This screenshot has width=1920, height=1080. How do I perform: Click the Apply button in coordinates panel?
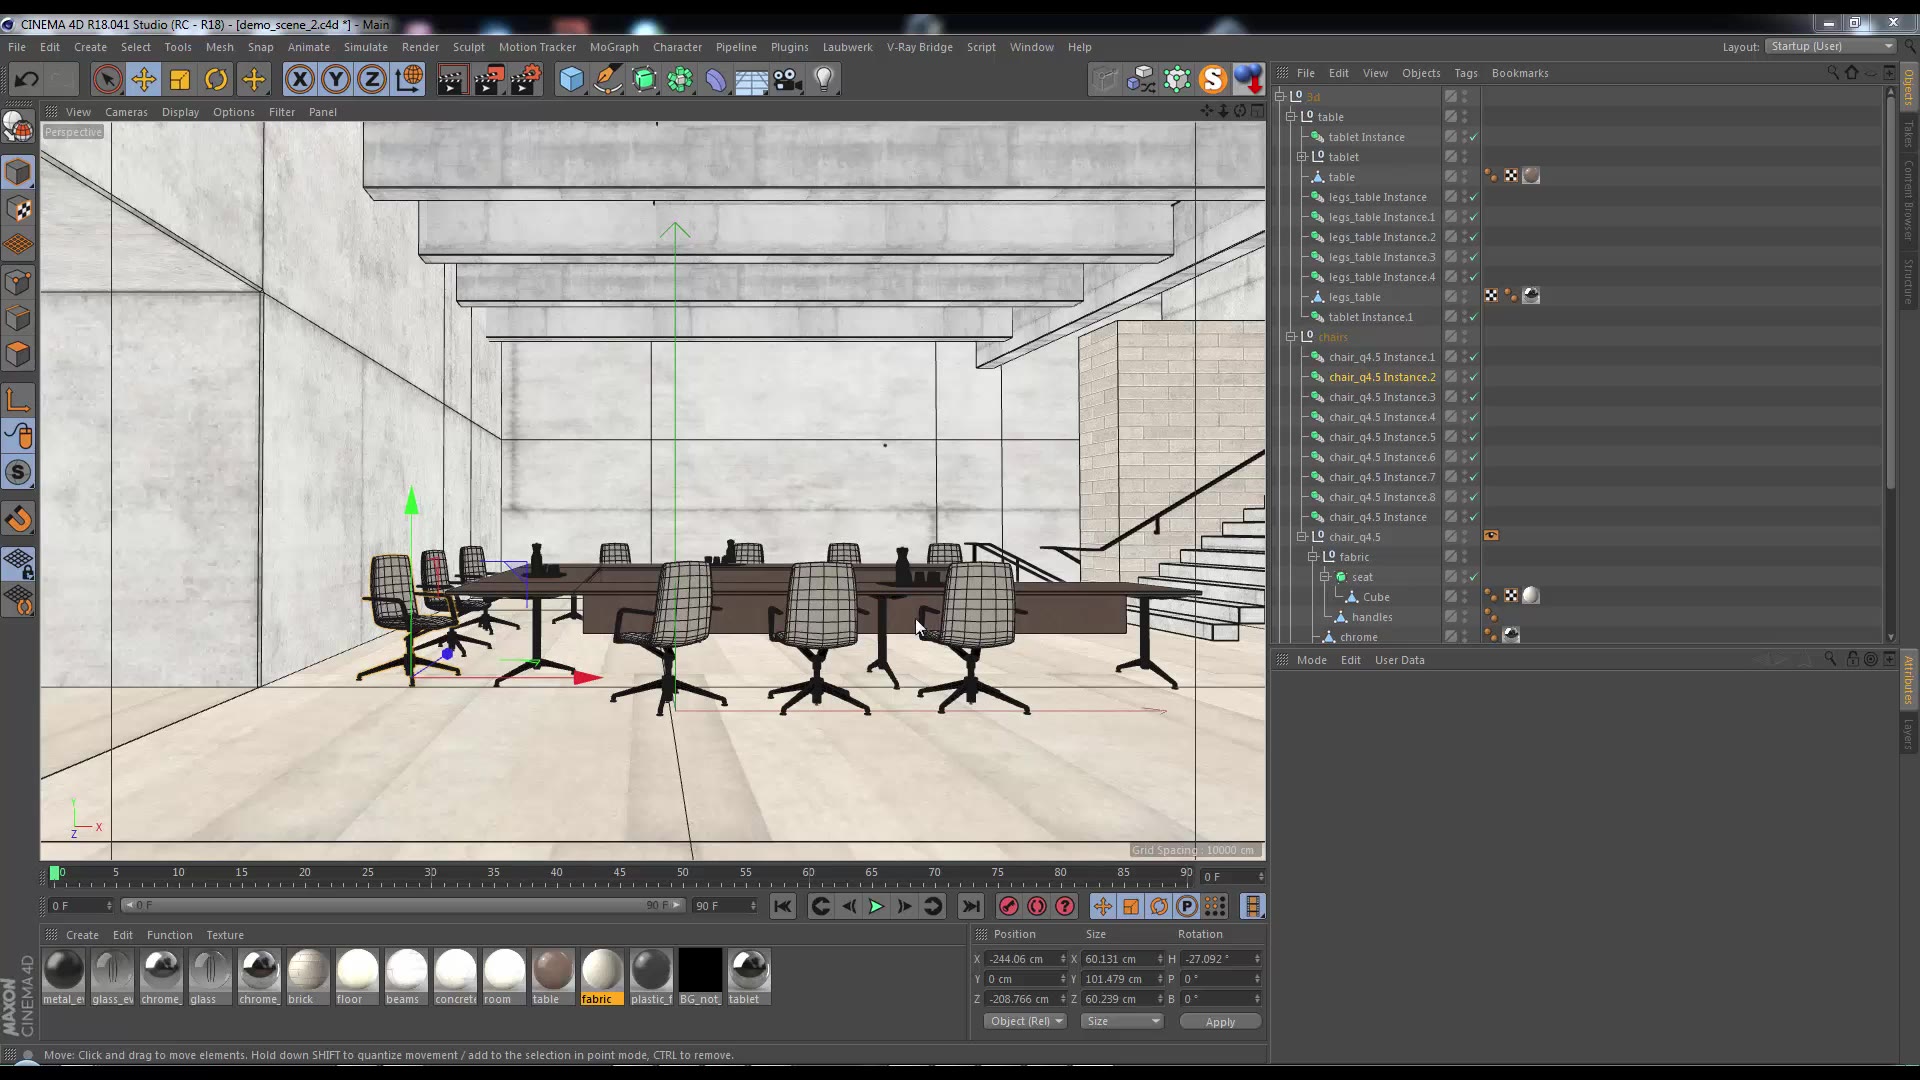tap(1219, 1022)
